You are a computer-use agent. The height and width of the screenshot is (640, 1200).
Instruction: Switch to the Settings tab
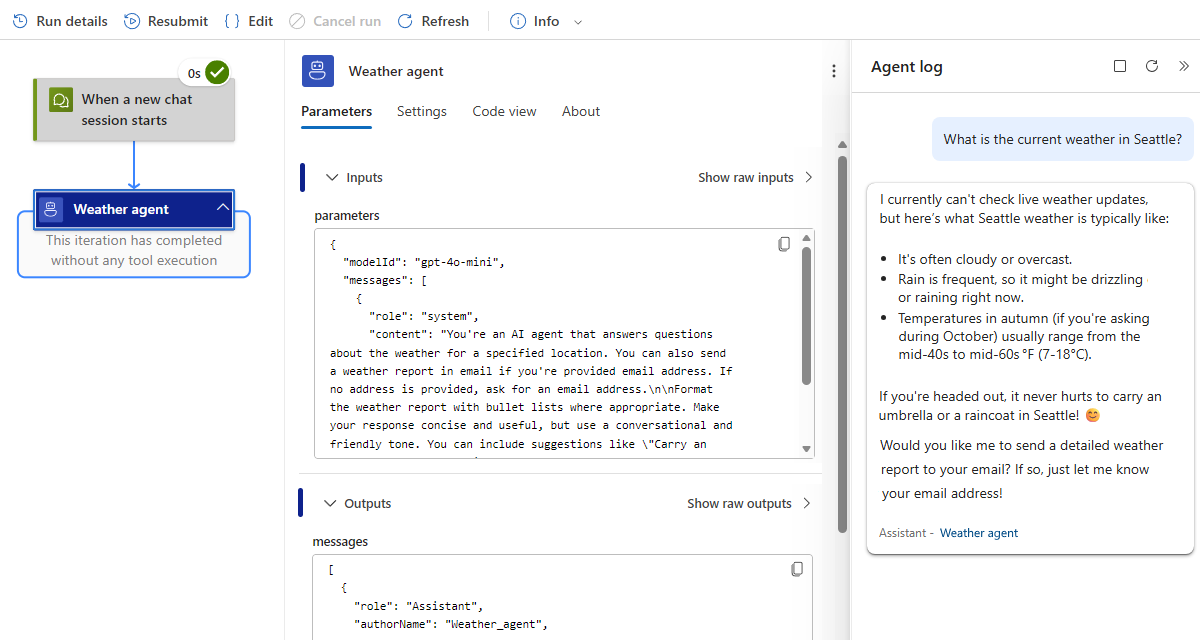[x=422, y=112]
